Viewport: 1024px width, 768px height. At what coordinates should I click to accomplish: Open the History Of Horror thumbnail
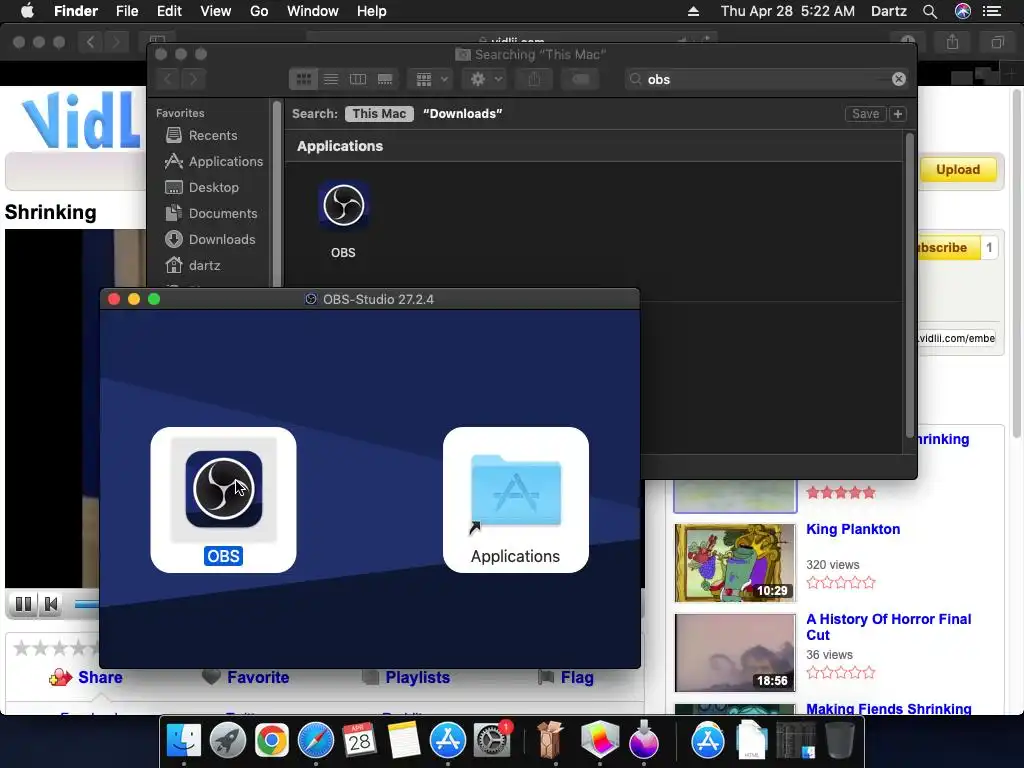pos(735,652)
